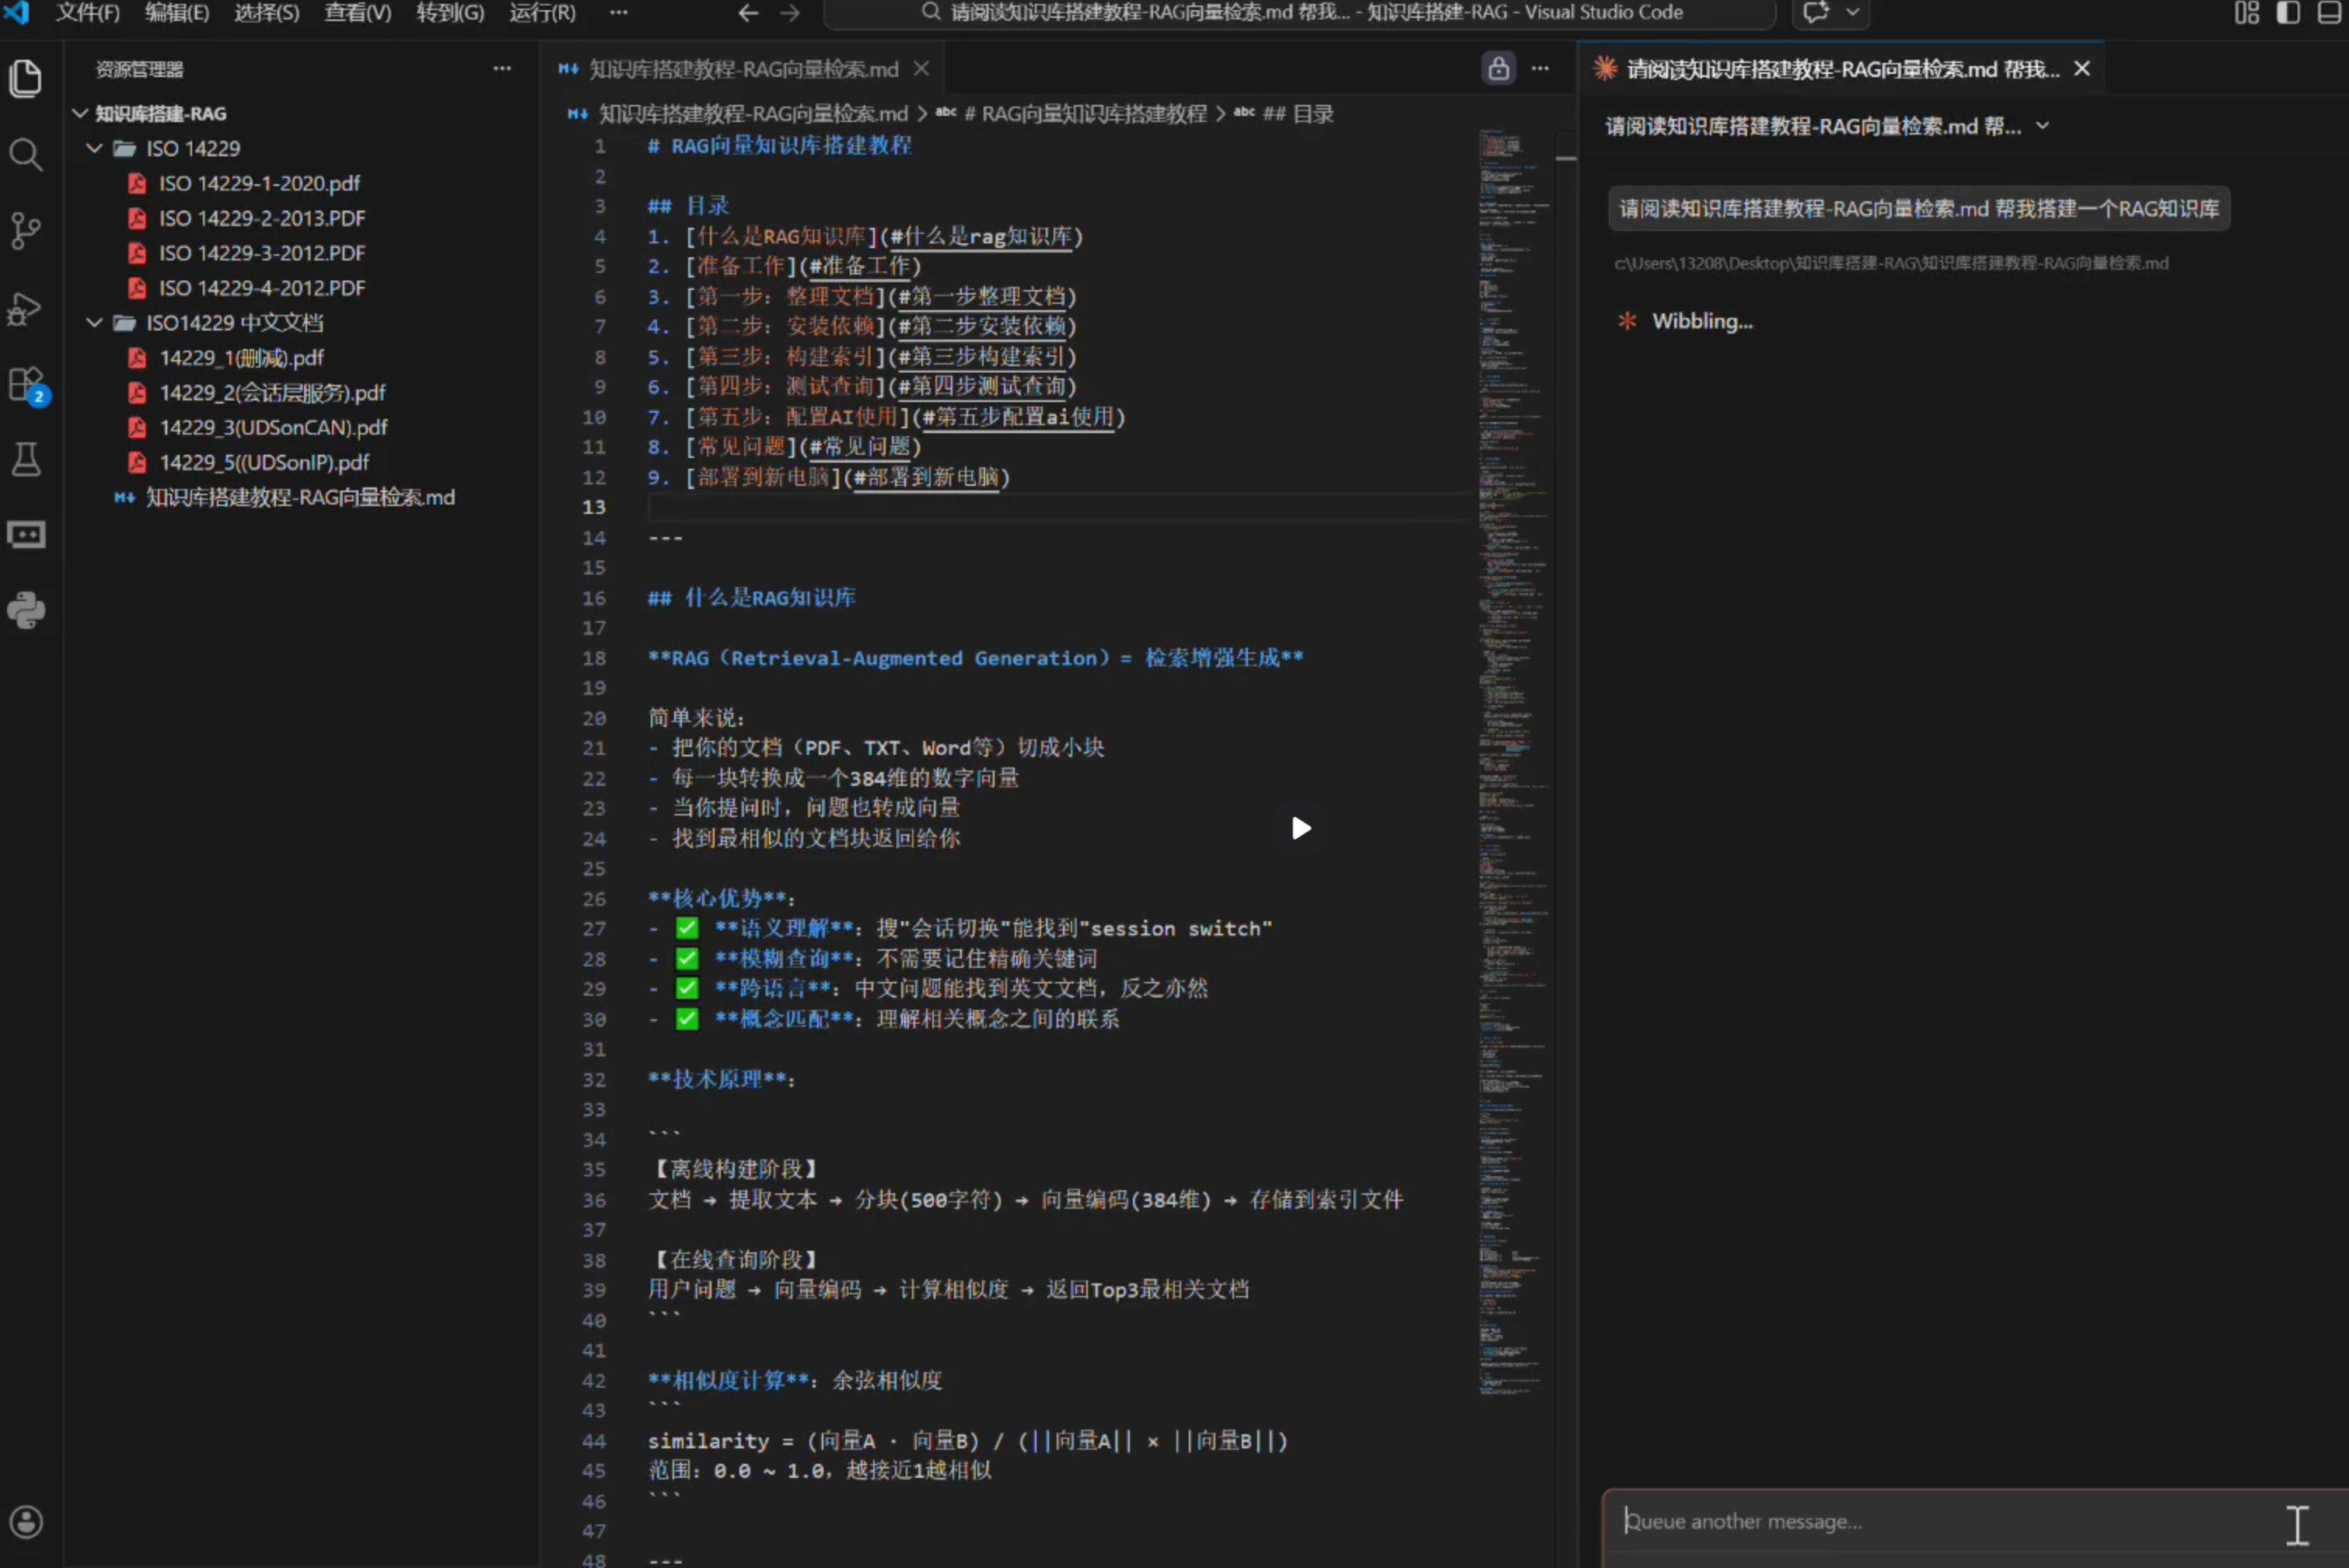Toggle primary sidebar layout button
The image size is (2349, 1568).
coord(2287,13)
